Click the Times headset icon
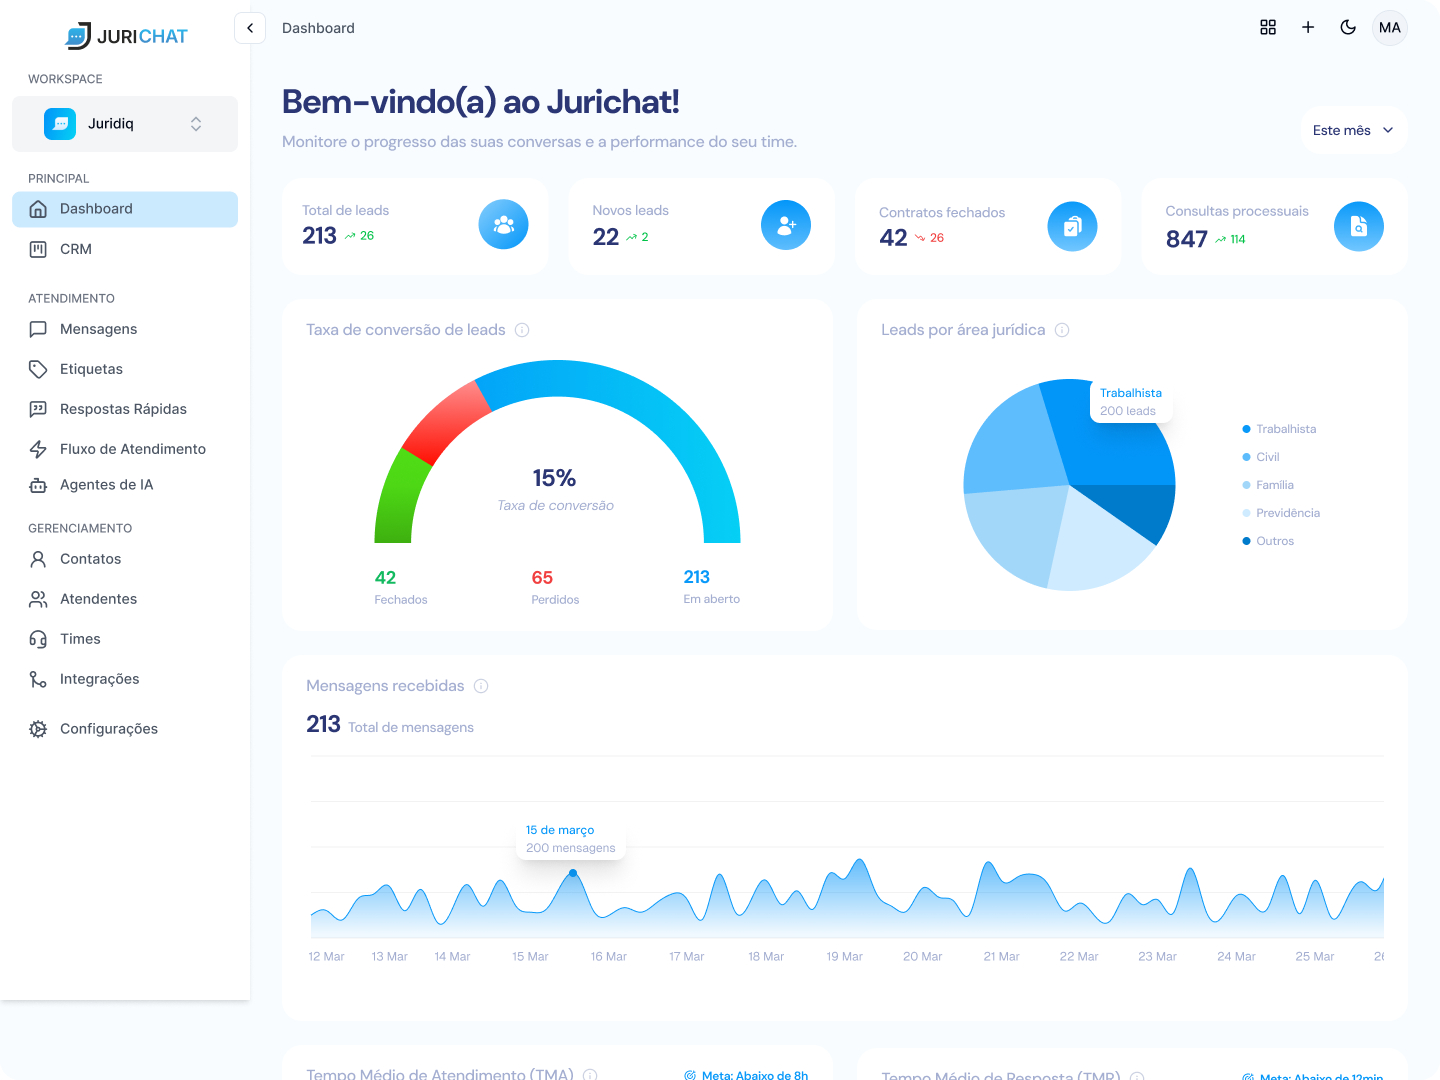The height and width of the screenshot is (1080, 1440). [38, 639]
